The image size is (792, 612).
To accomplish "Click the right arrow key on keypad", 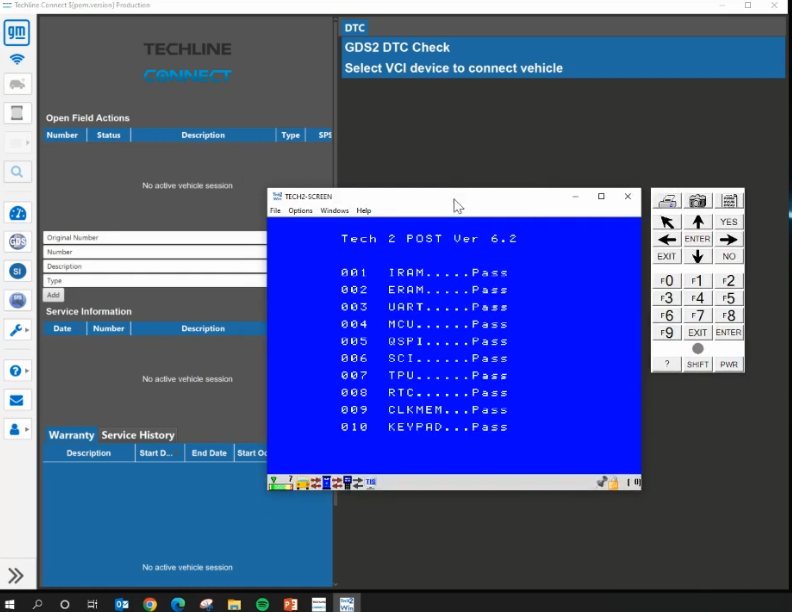I will click(728, 239).
